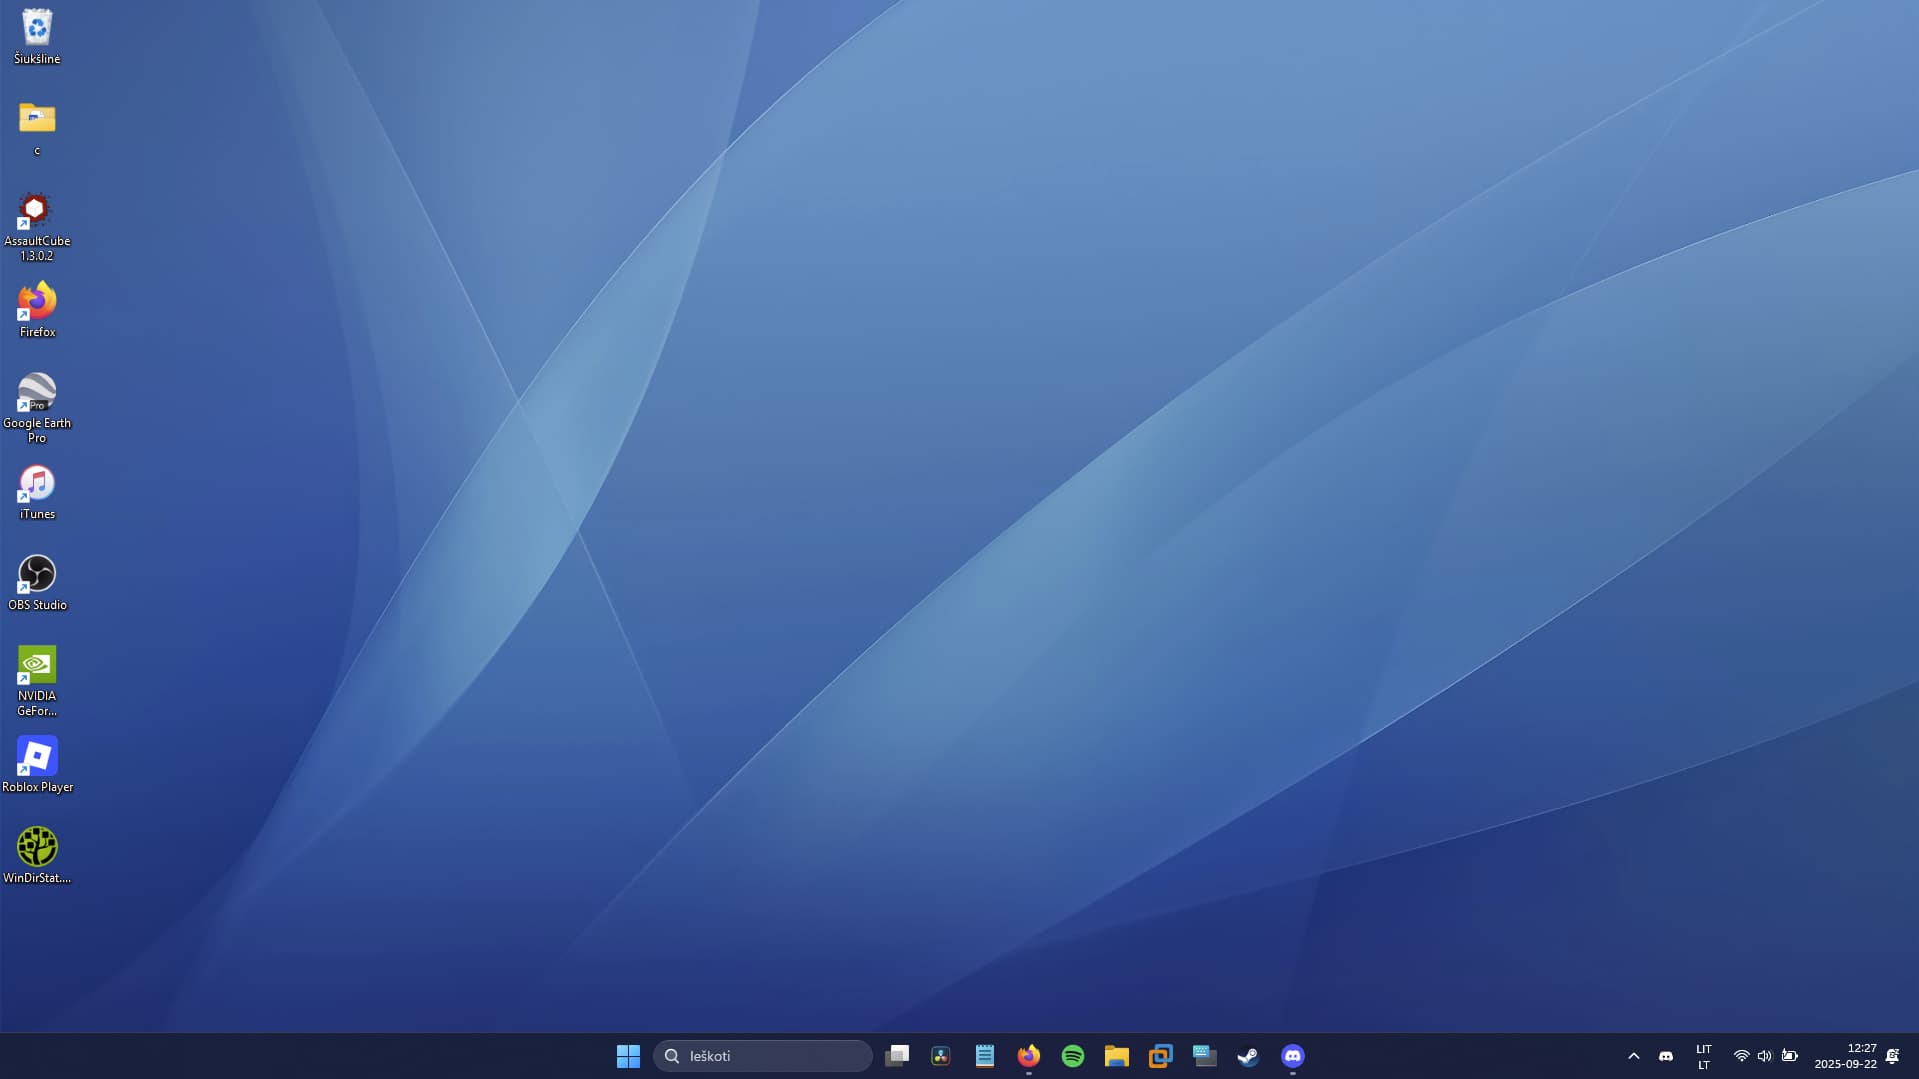Select the Roblox Player desktop shortcut
Screen dimensions: 1919x1079
(x=37, y=758)
